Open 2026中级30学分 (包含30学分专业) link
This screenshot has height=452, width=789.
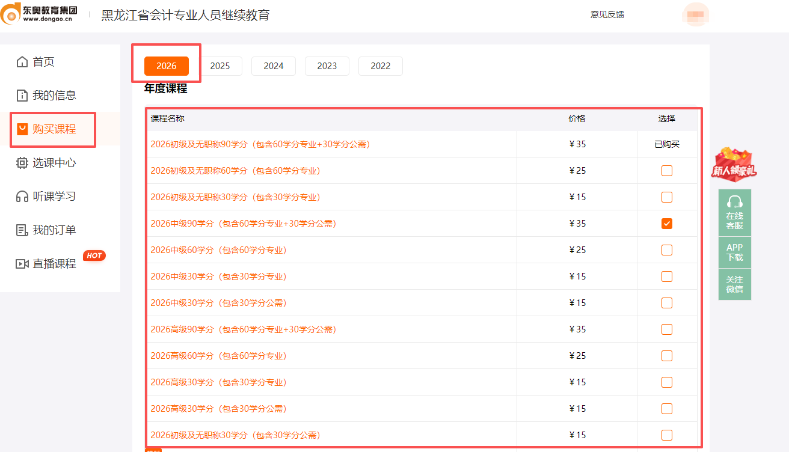(x=218, y=276)
